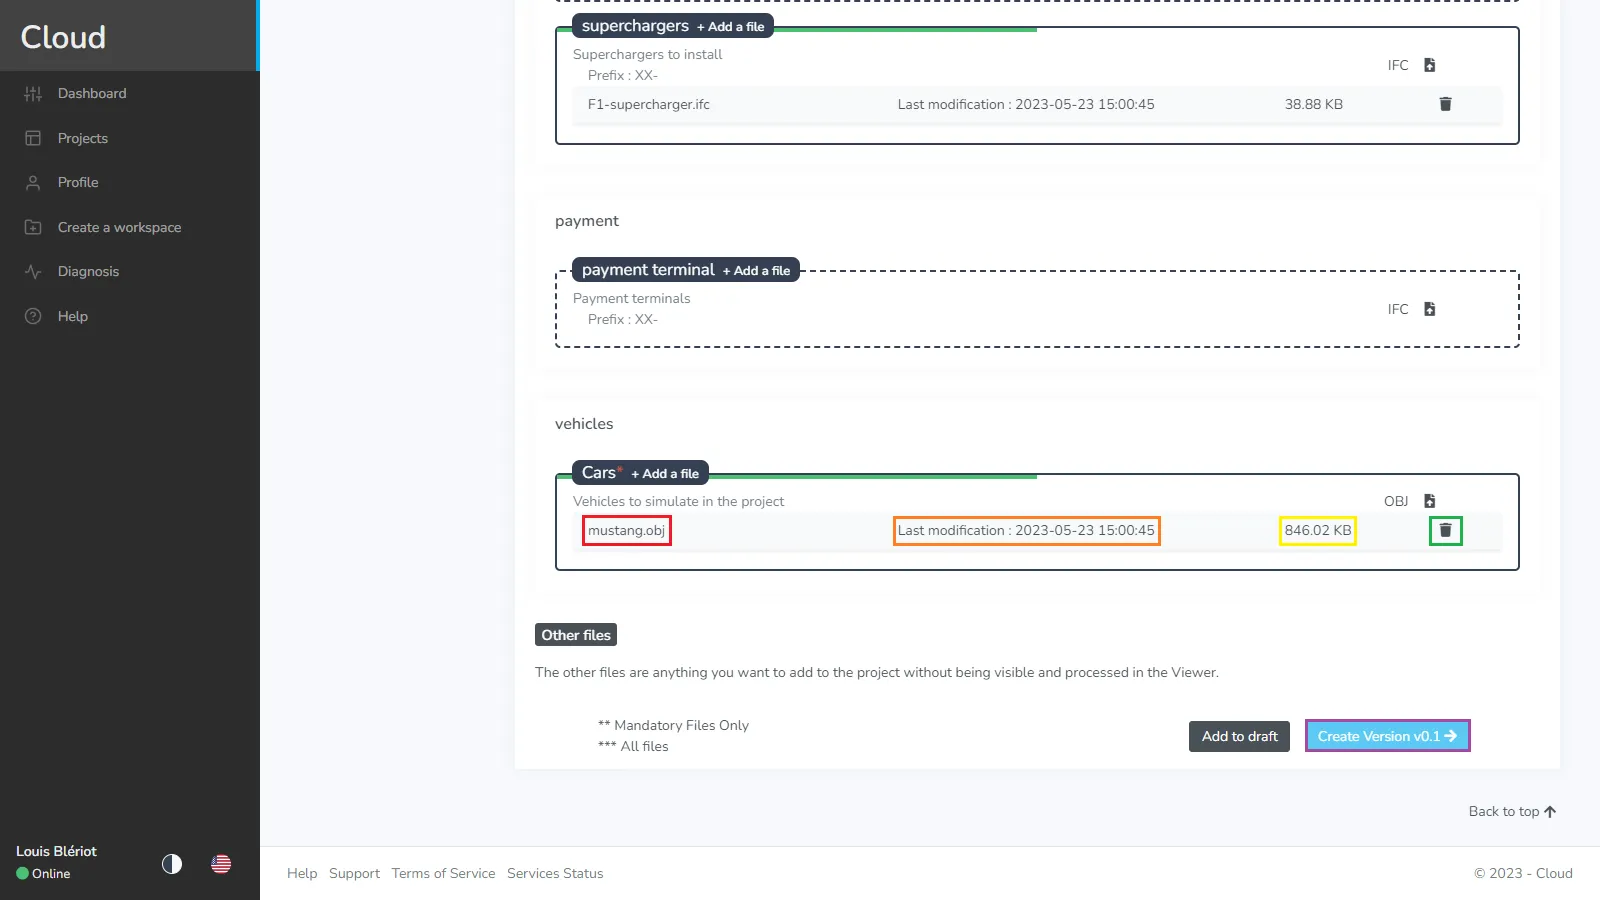The width and height of the screenshot is (1600, 900).
Task: Switch language using the US flag
Action: coord(221,864)
